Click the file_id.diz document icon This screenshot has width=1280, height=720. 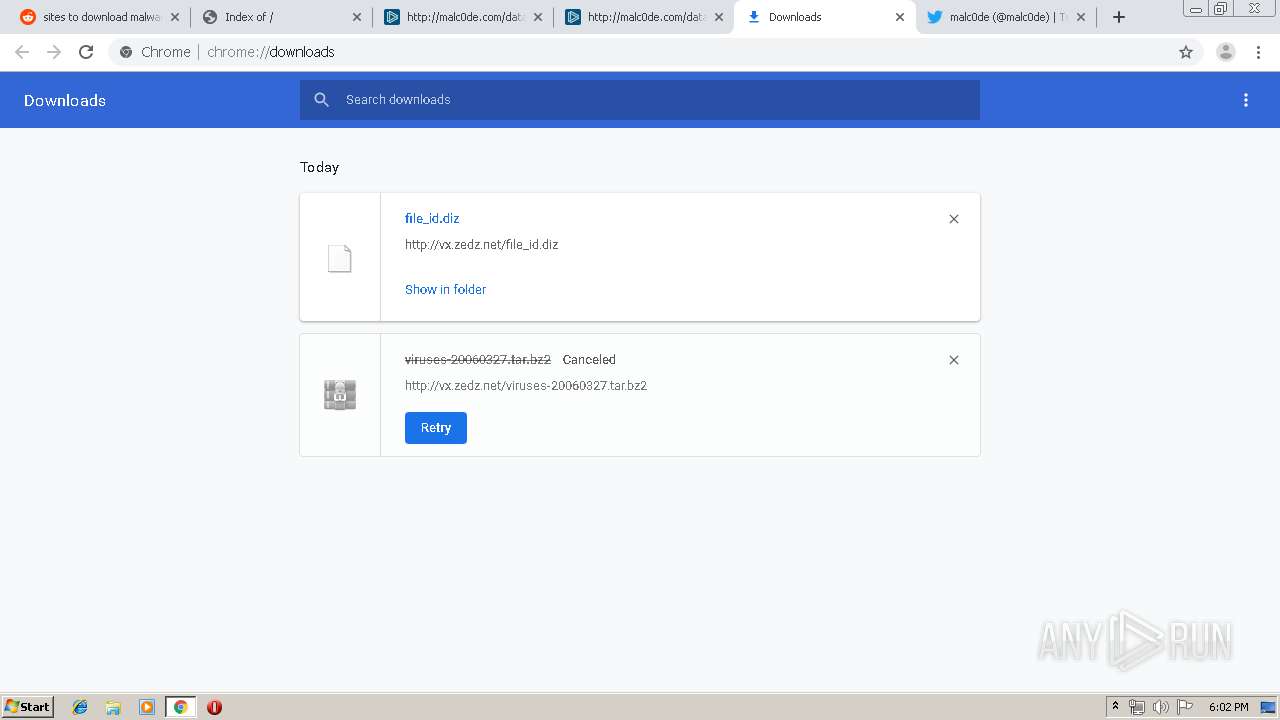340,258
